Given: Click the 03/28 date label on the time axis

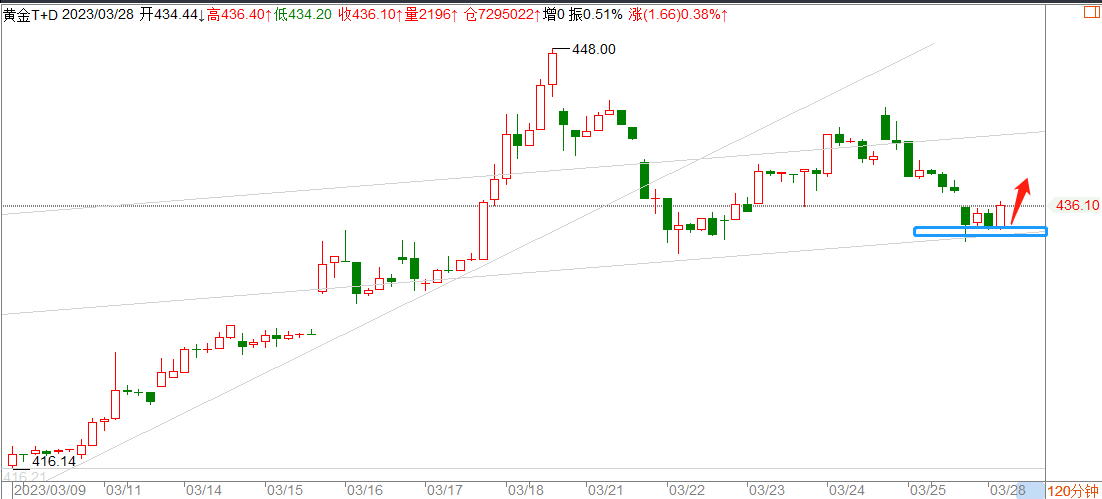Looking at the screenshot, I should coord(1007,490).
